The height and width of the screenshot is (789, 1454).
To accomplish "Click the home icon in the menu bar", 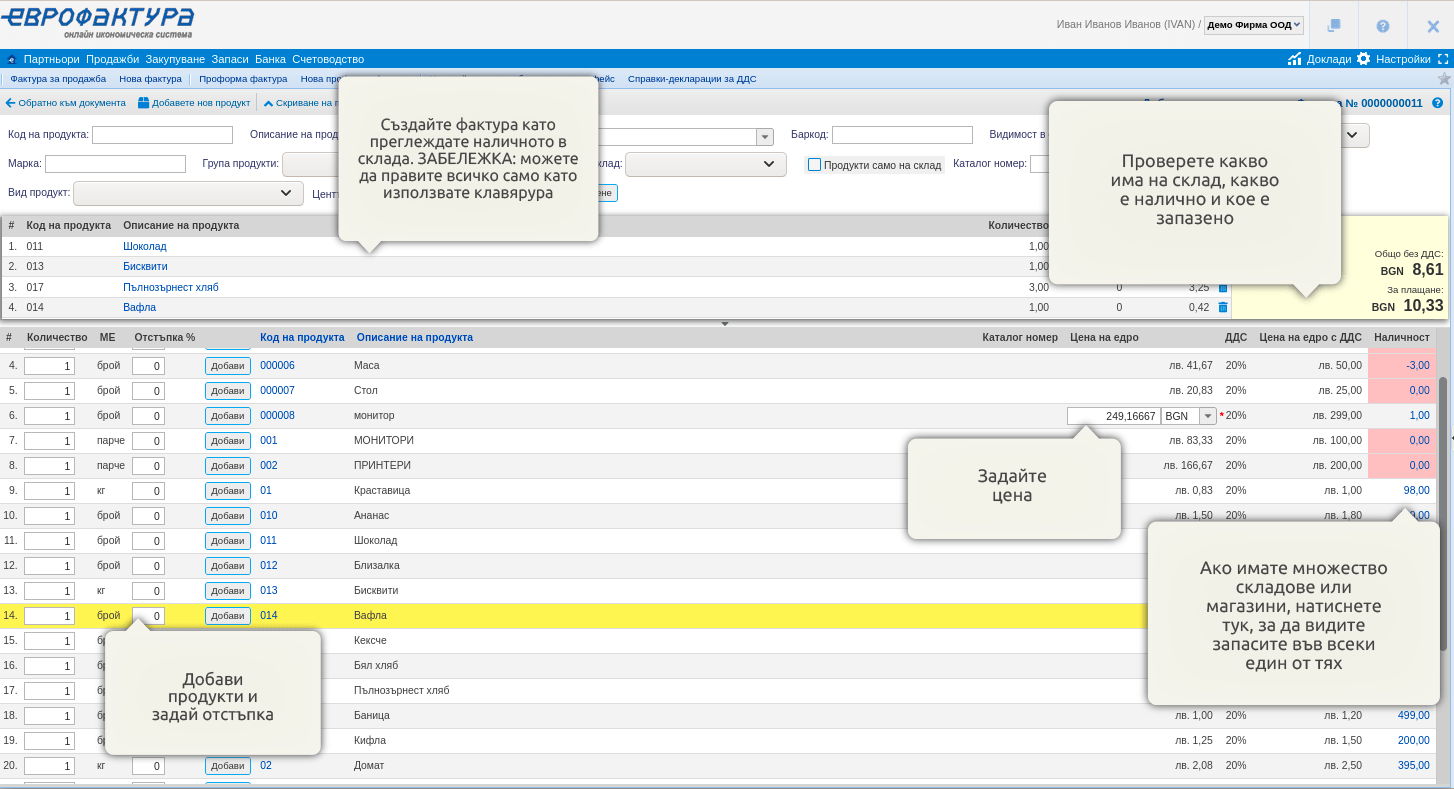I will click(x=12, y=59).
